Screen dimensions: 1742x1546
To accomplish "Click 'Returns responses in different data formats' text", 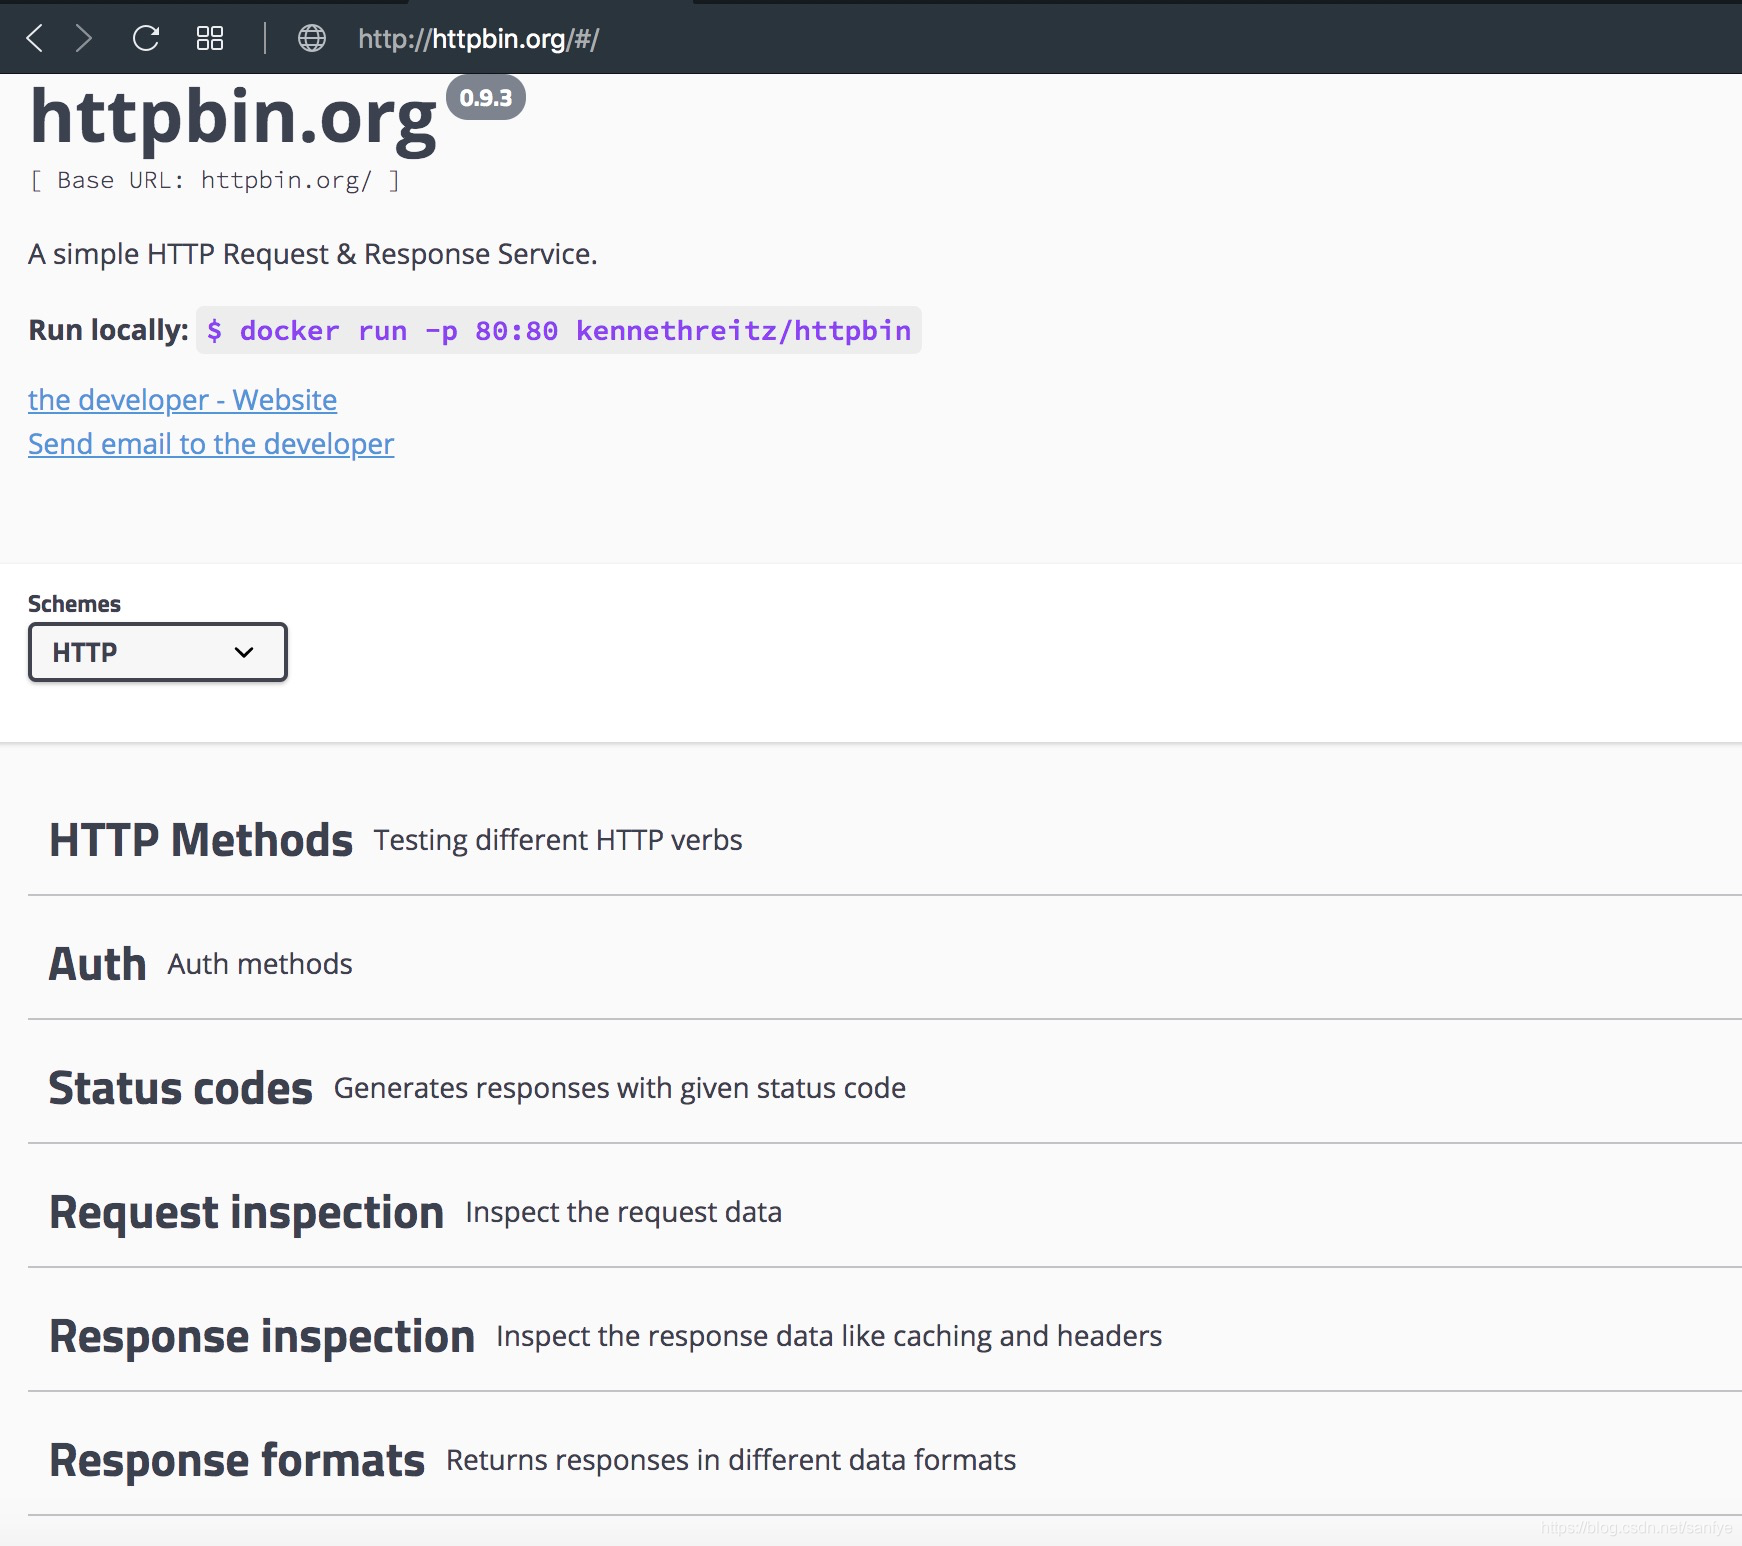I will pyautogui.click(x=731, y=1460).
